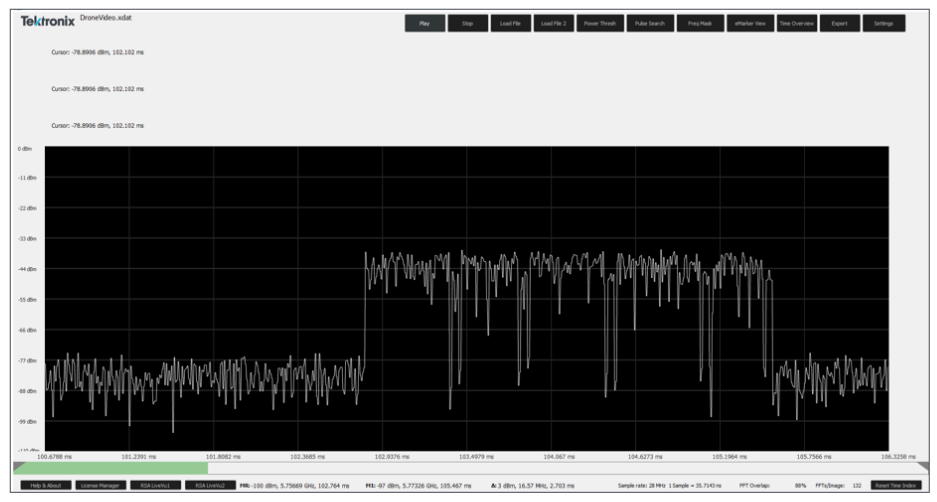Image resolution: width=937 pixels, height=502 pixels.
Task: Show the Time Overview
Action: point(797,23)
